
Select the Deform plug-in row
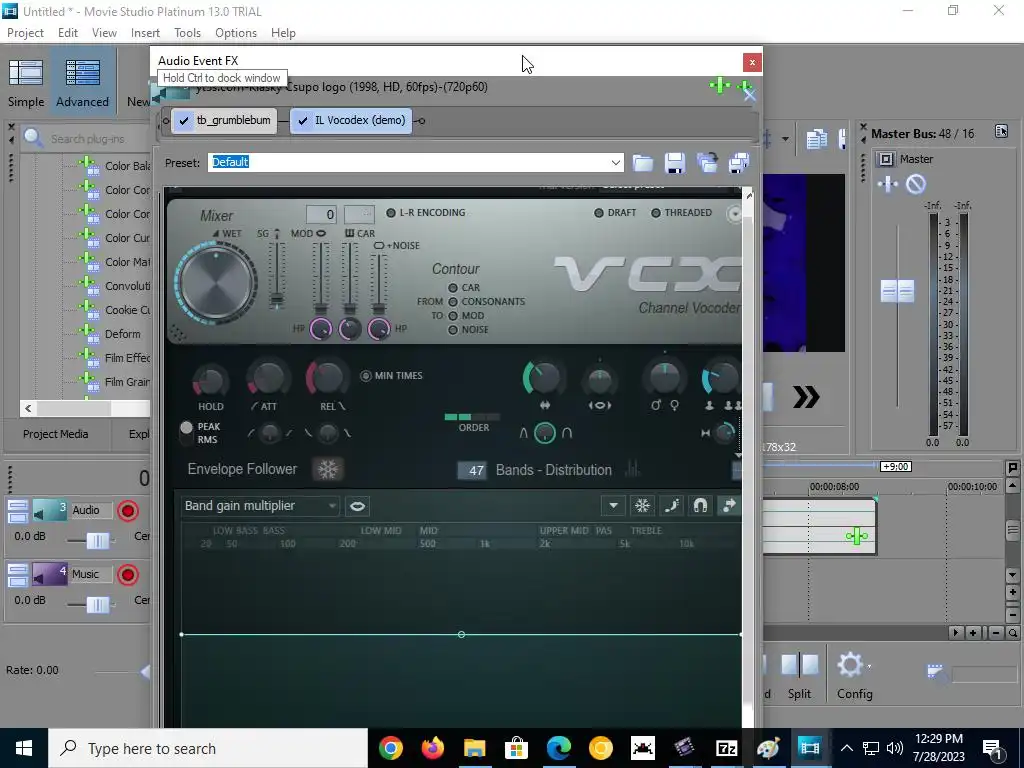[x=108, y=334]
